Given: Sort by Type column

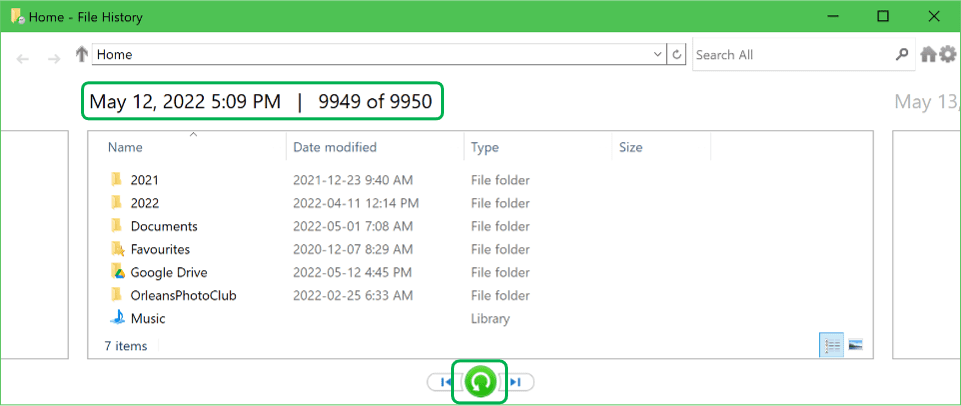Looking at the screenshot, I should [x=484, y=147].
